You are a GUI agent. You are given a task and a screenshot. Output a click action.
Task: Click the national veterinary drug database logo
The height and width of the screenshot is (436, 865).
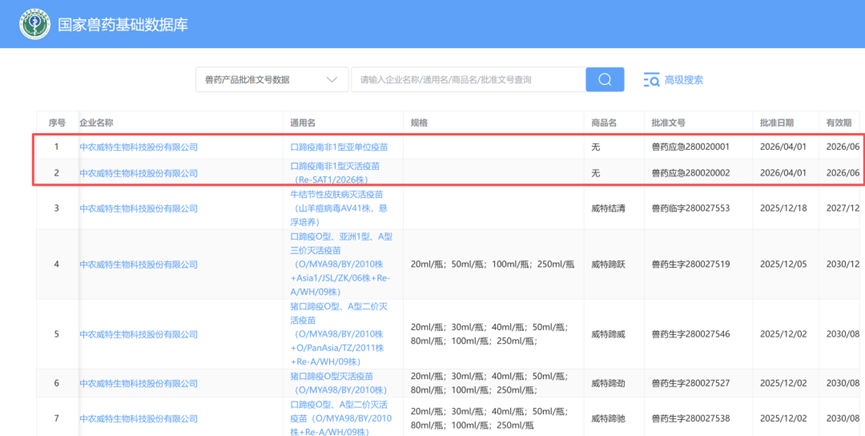coord(34,24)
